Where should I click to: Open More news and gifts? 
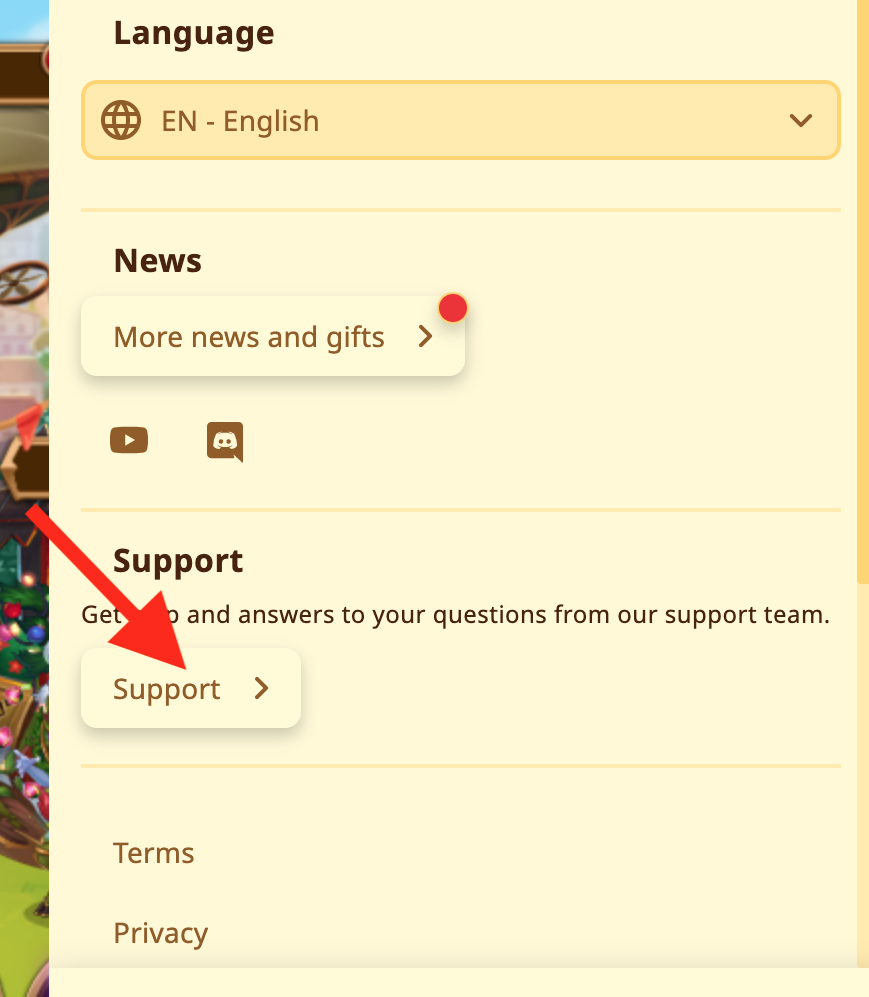coord(273,336)
